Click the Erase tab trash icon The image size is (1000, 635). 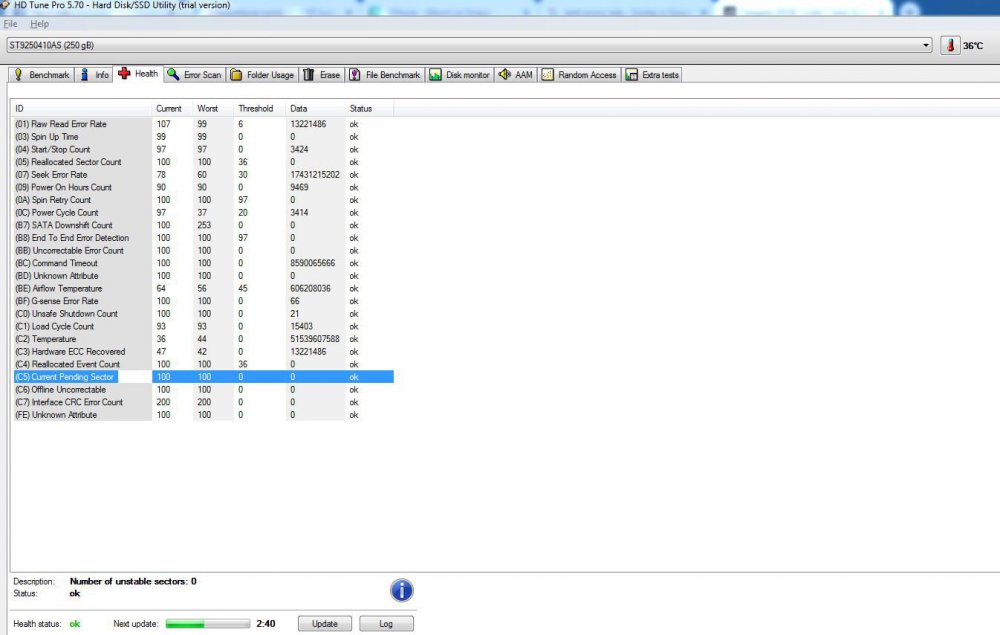pyautogui.click(x=309, y=75)
